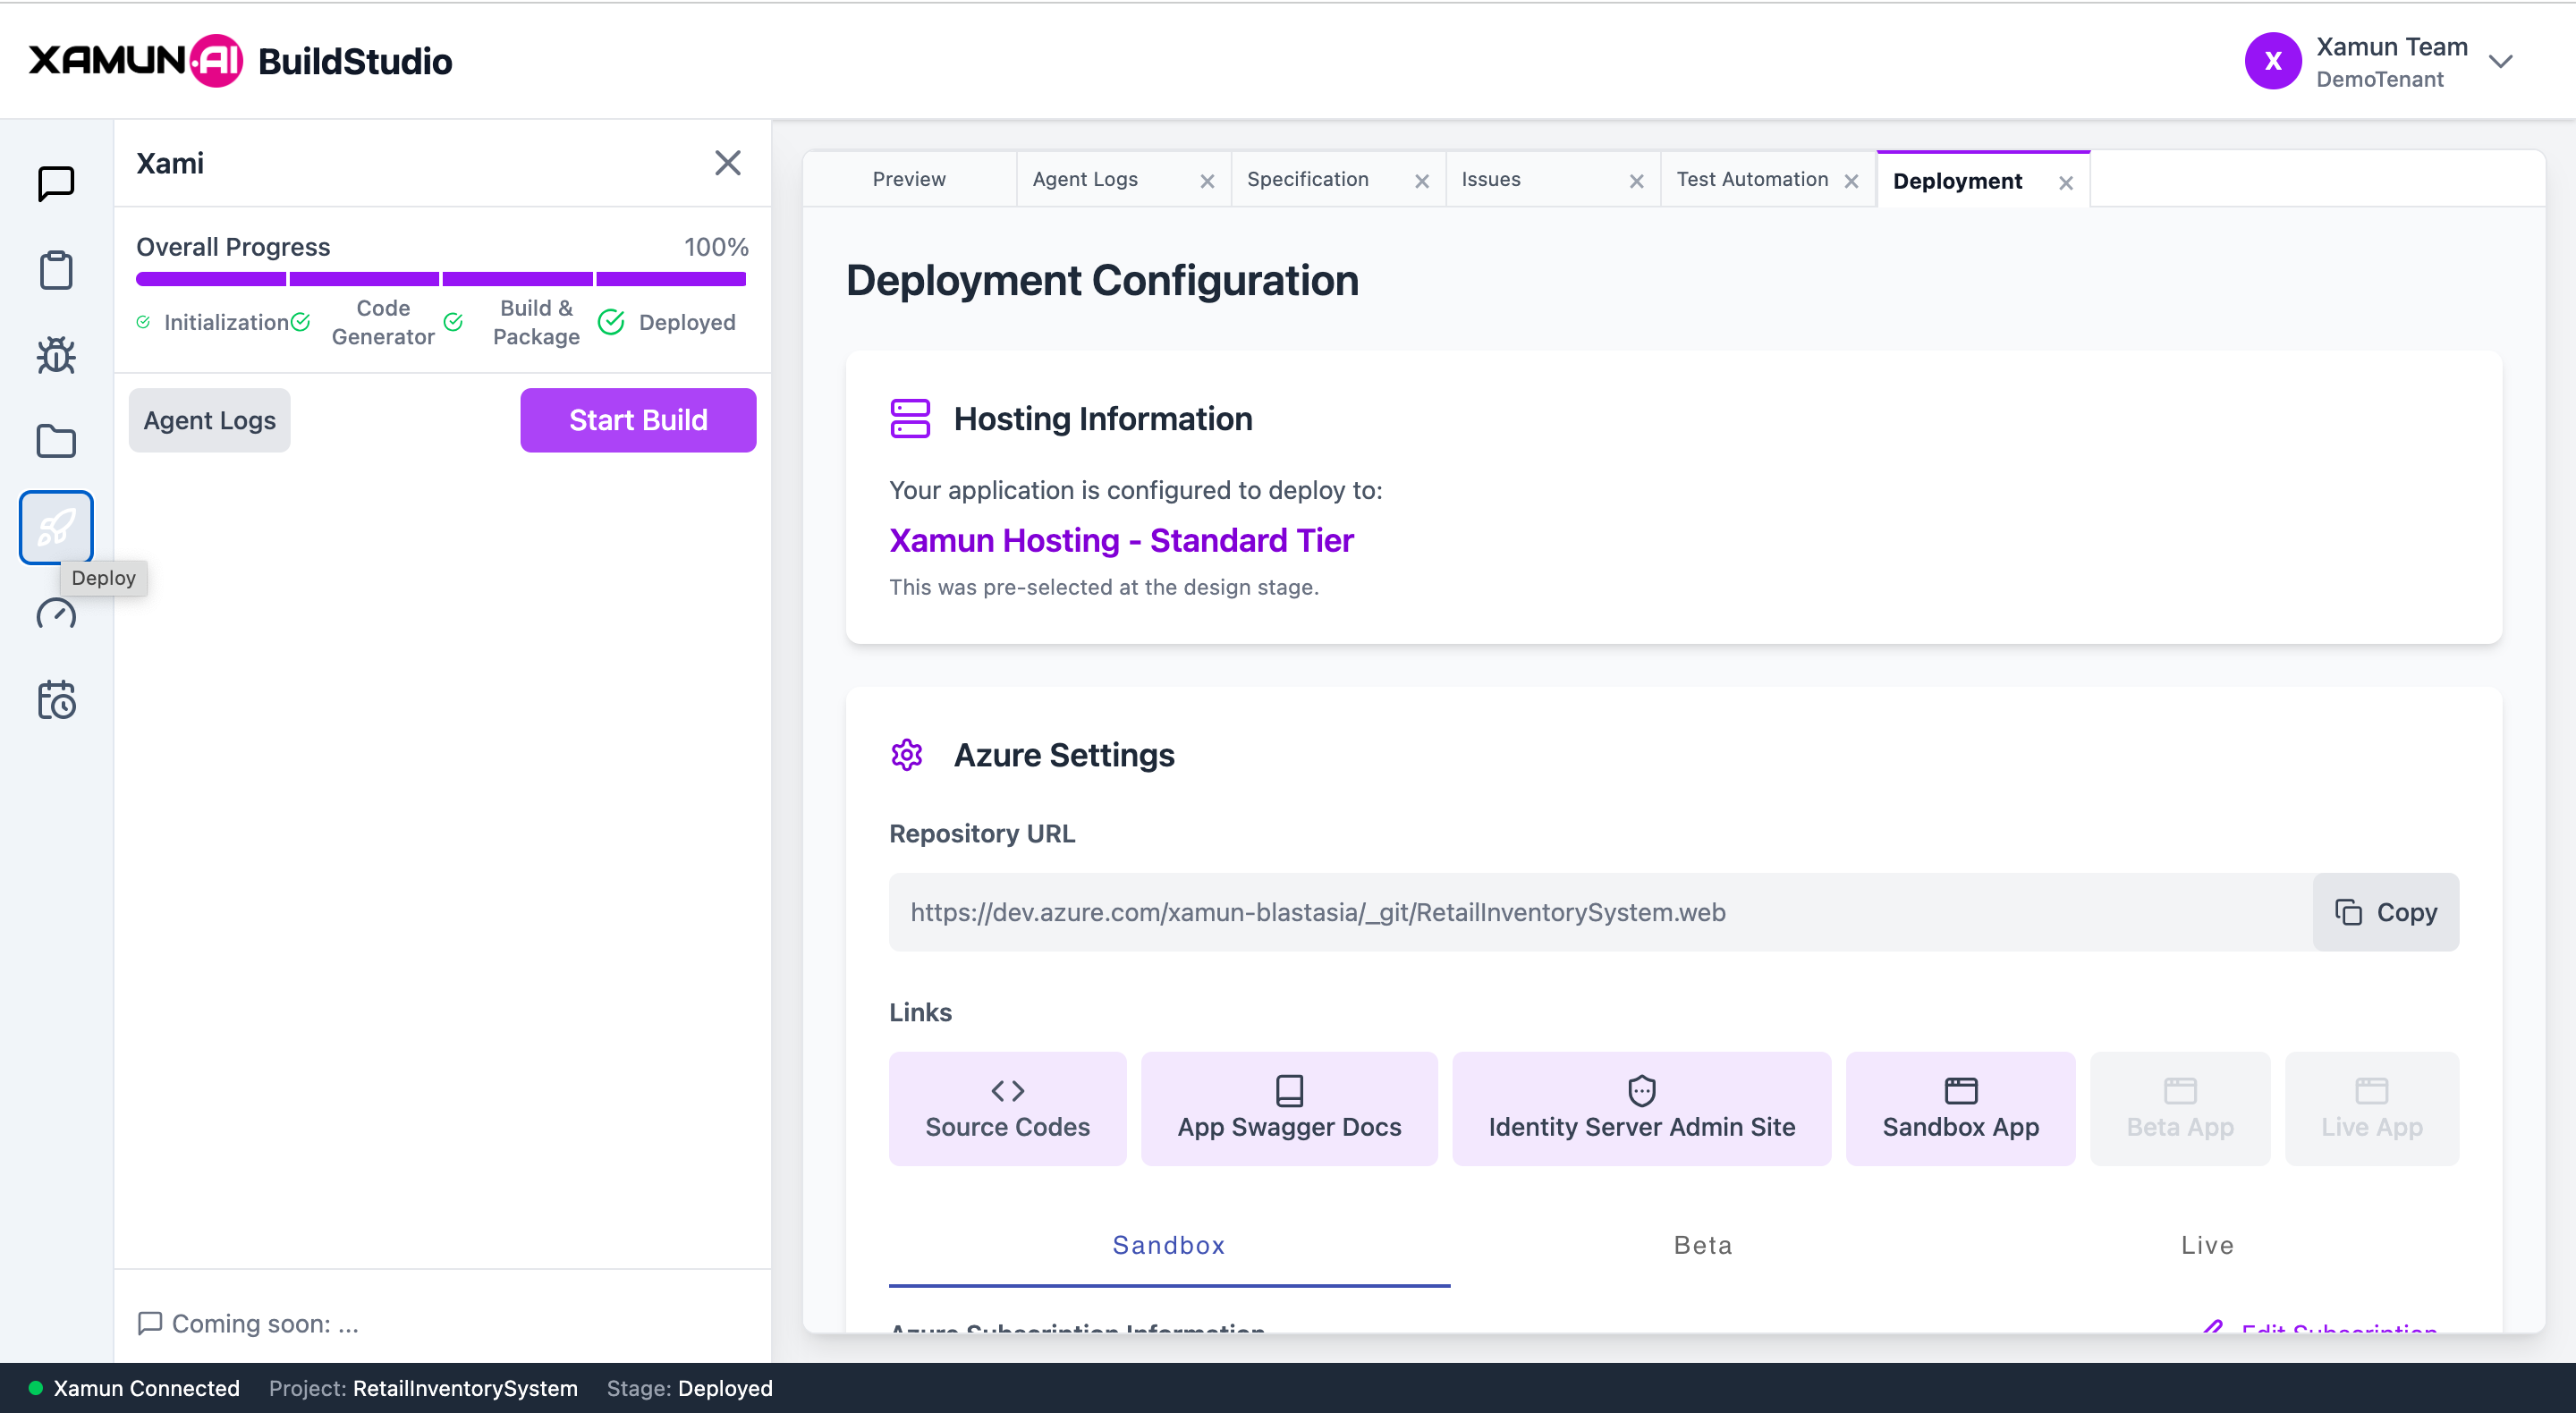Select the Live environment tab

click(x=2207, y=1246)
